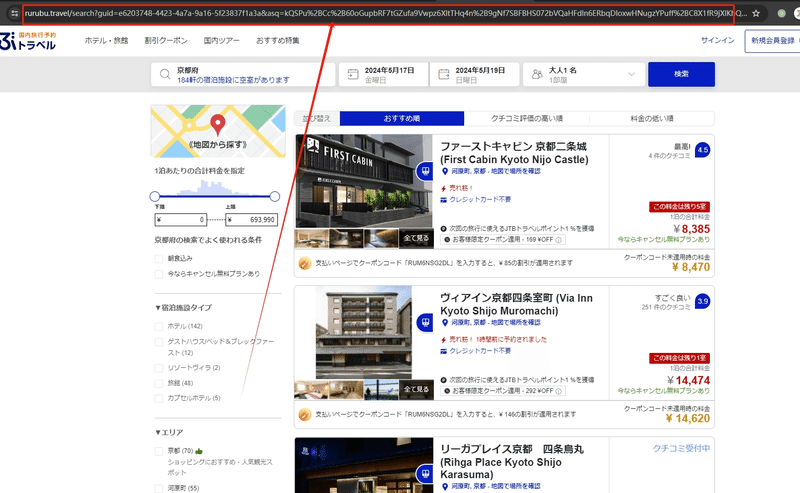This screenshot has height=493, width=800.
Task: Open 割引クーポン menu
Action: [x=166, y=40]
